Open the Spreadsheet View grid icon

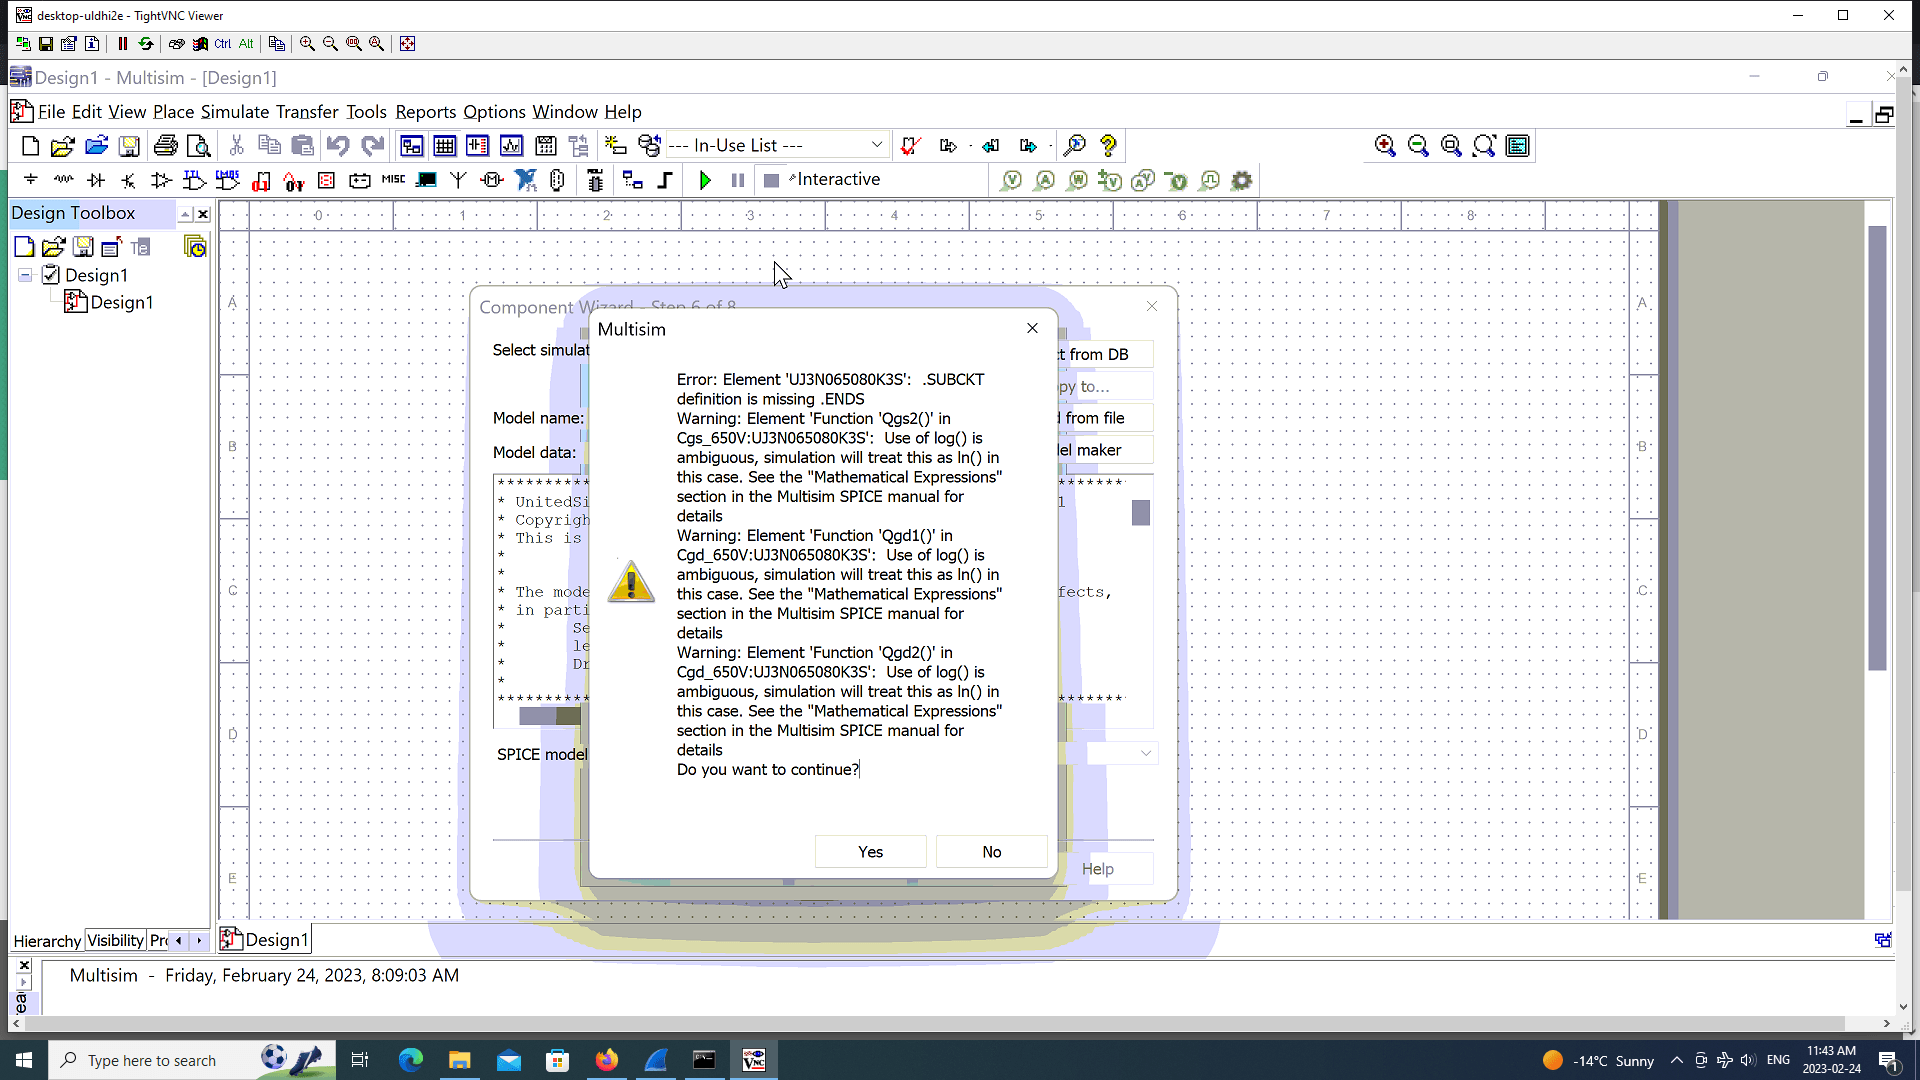(x=445, y=146)
